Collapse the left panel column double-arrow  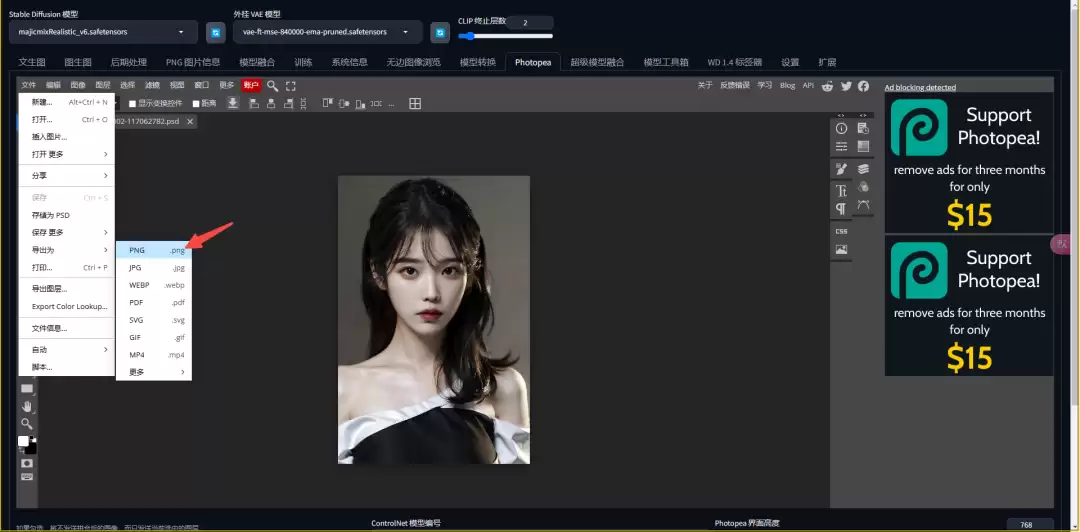pos(841,115)
